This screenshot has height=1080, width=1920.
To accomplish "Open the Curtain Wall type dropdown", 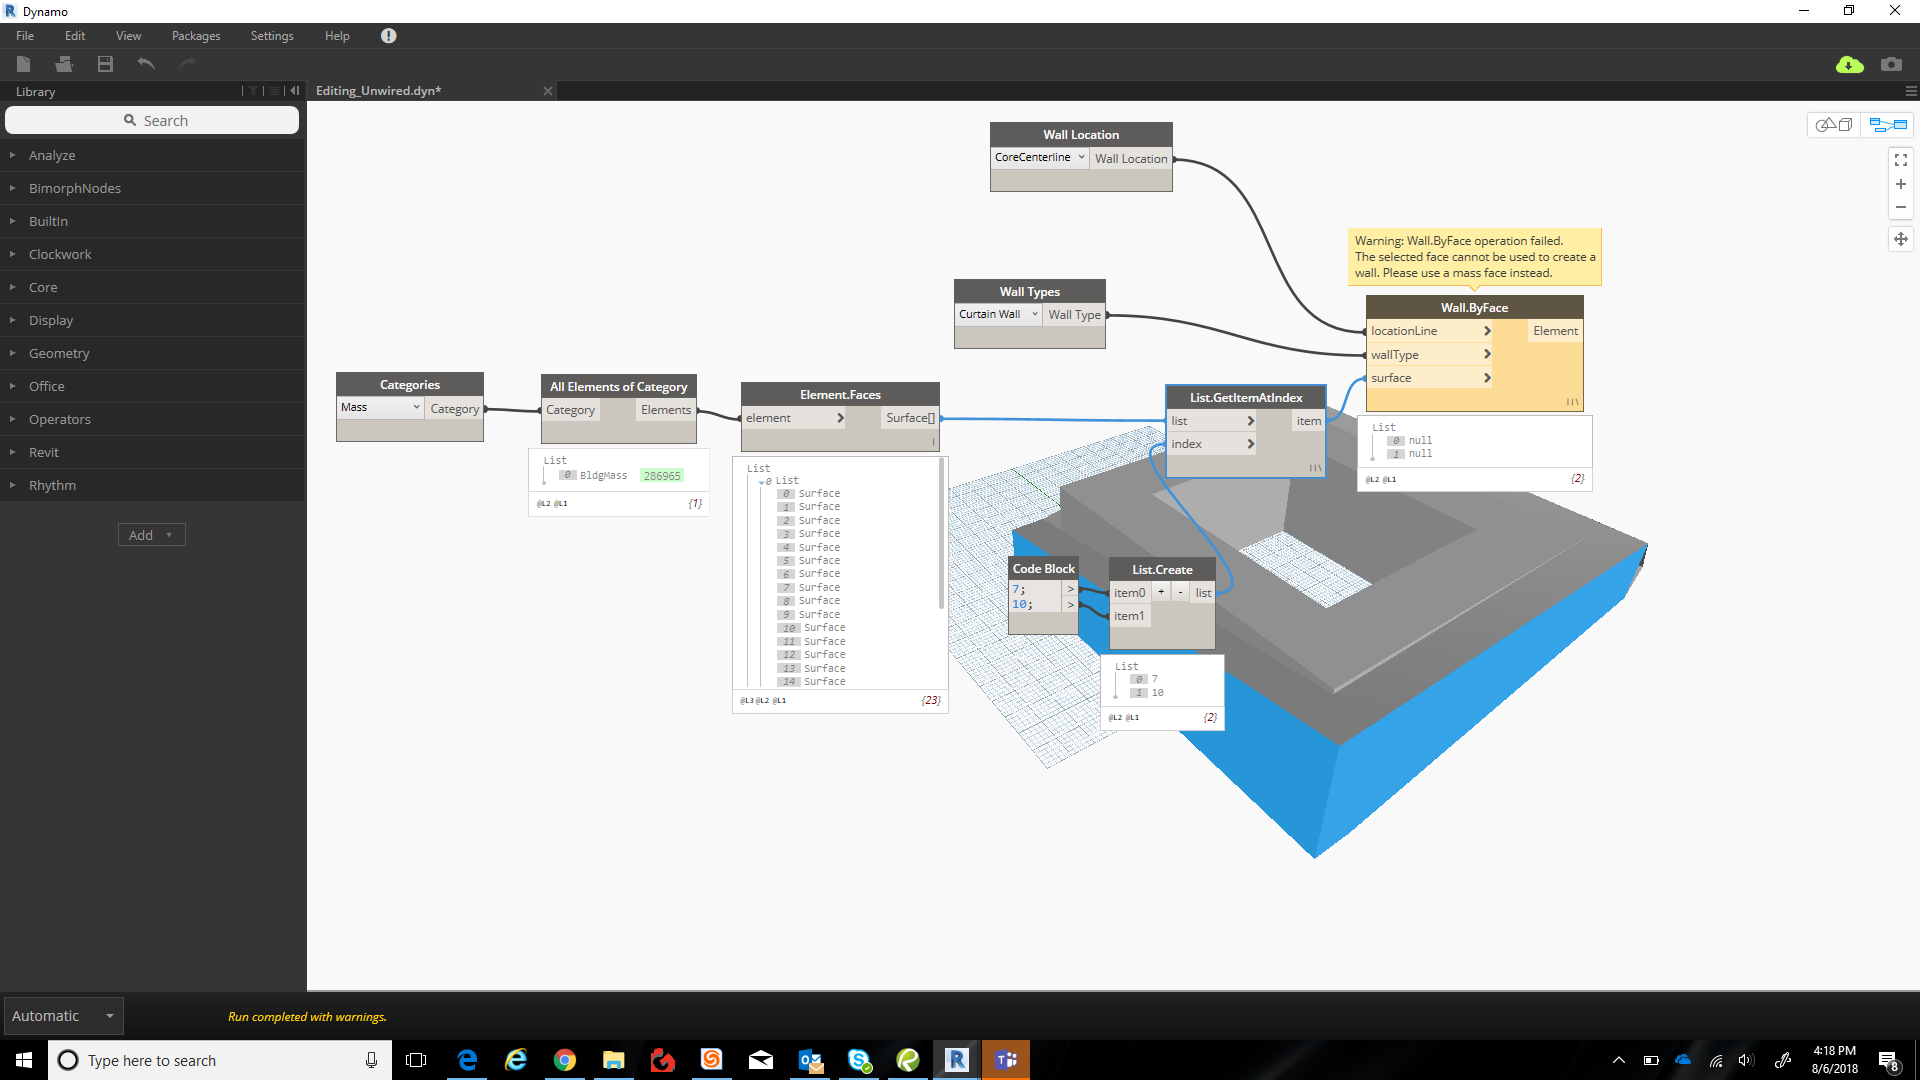I will (x=998, y=314).
